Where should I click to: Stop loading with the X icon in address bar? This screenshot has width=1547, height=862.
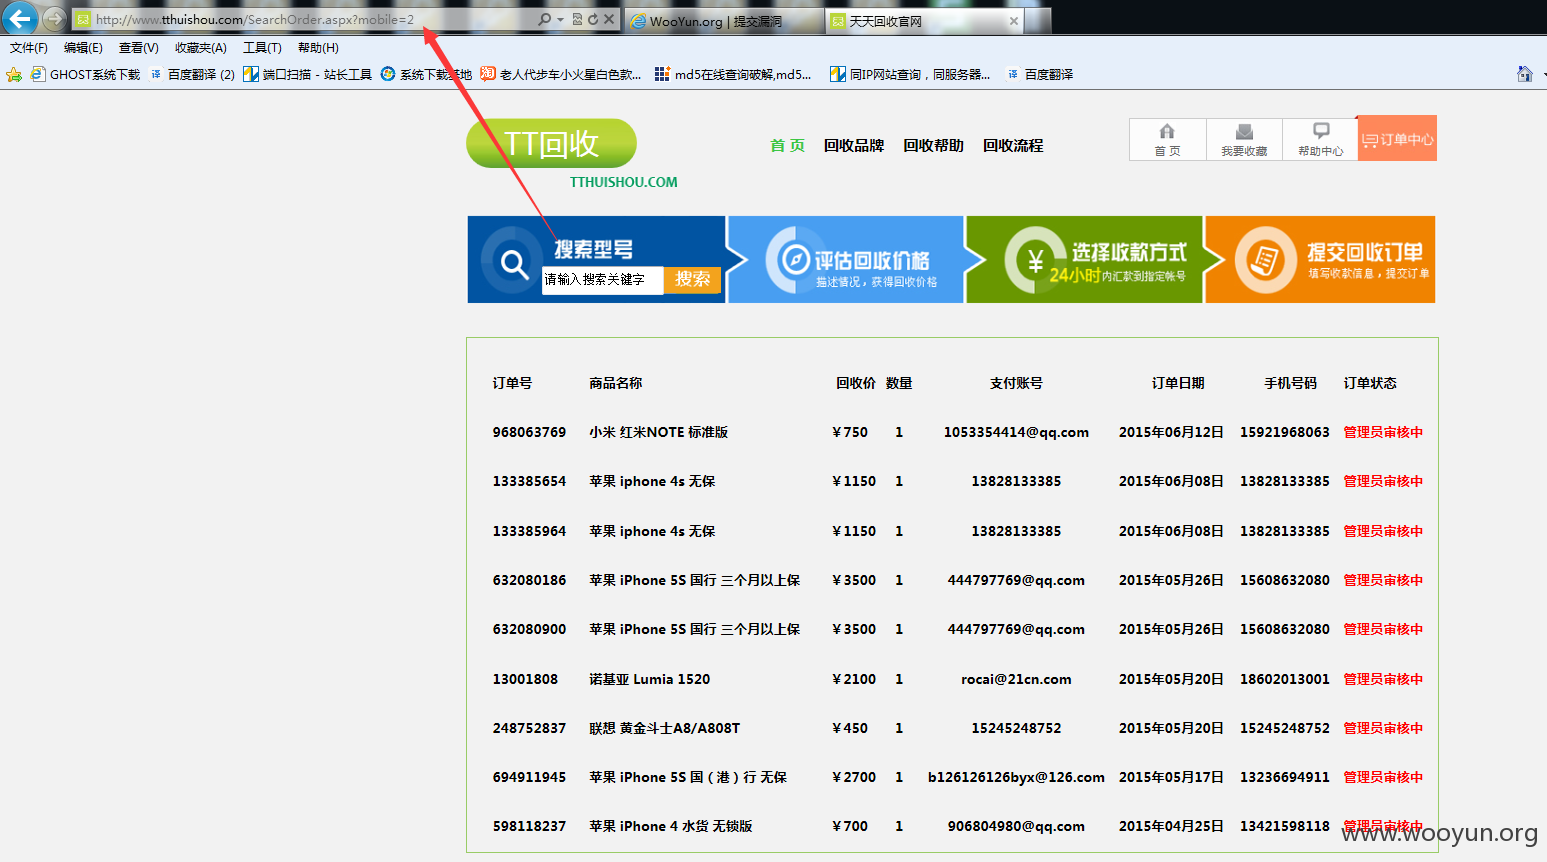[x=609, y=19]
